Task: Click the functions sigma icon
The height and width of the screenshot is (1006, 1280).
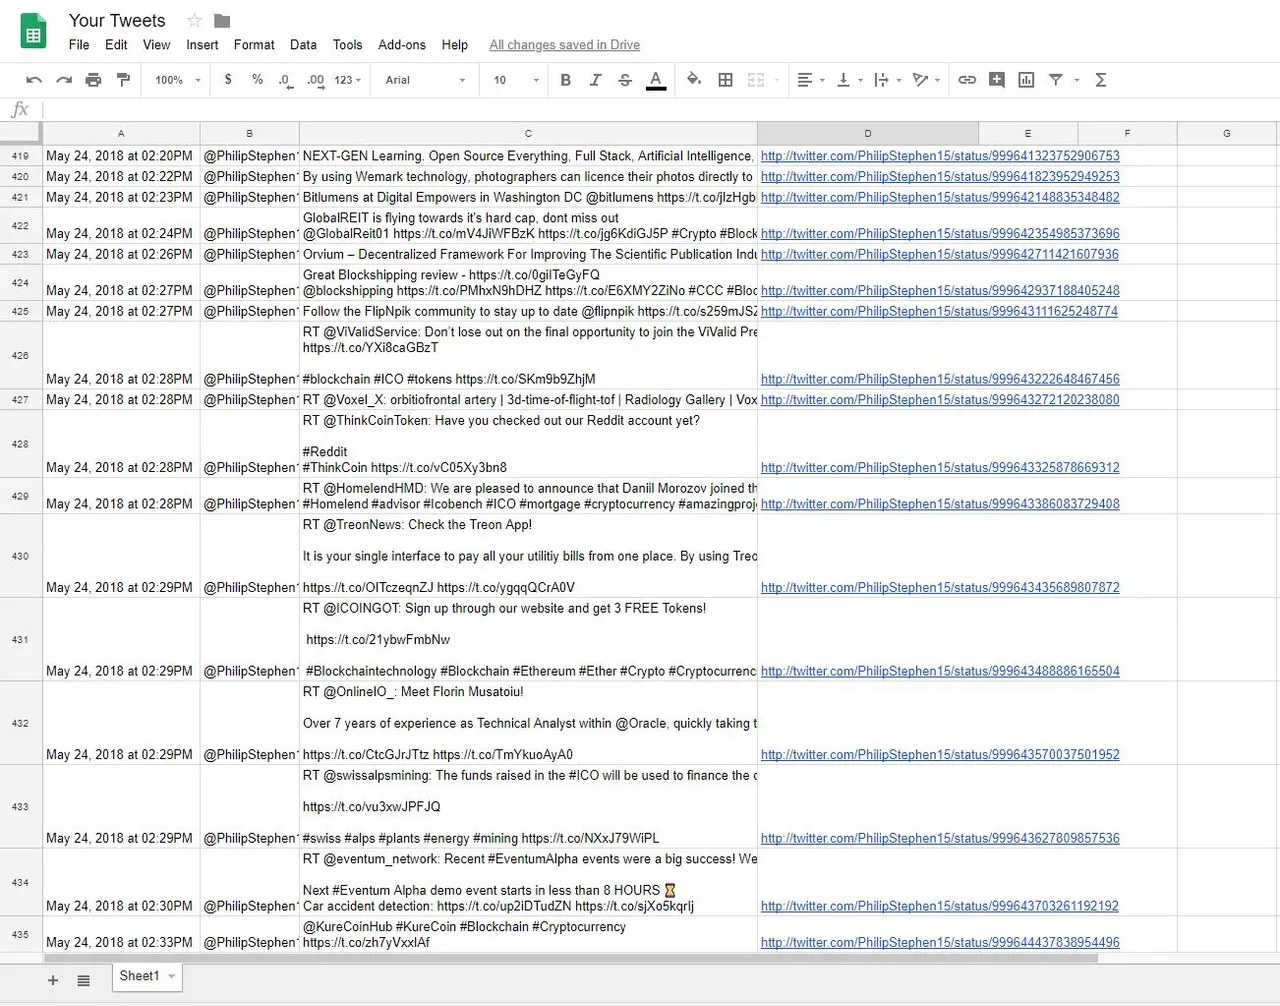Action: click(x=1101, y=80)
